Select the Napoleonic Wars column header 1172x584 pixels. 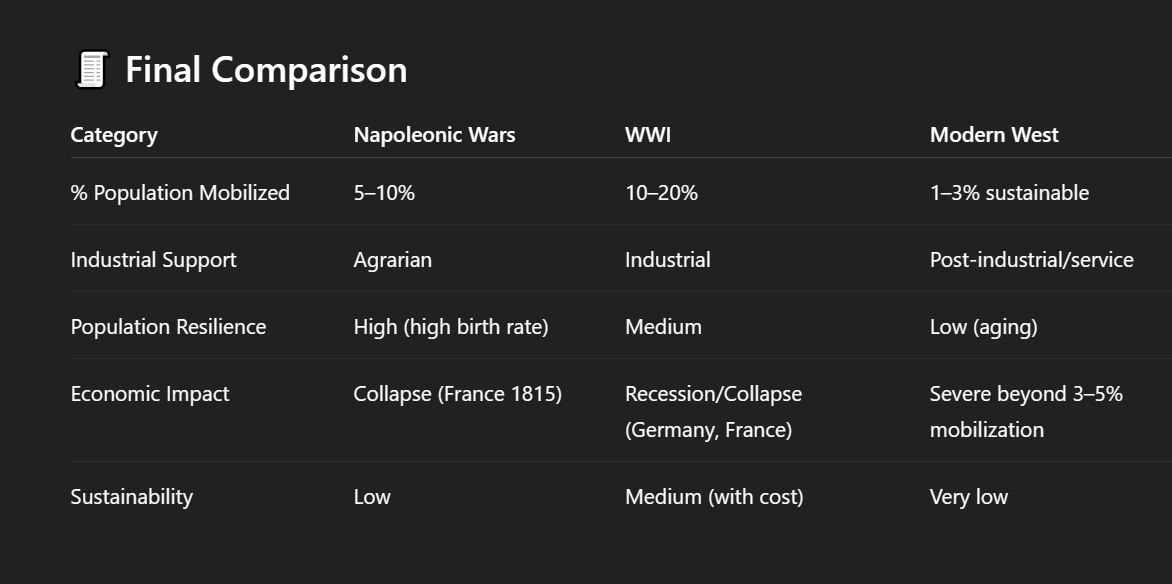tap(434, 135)
